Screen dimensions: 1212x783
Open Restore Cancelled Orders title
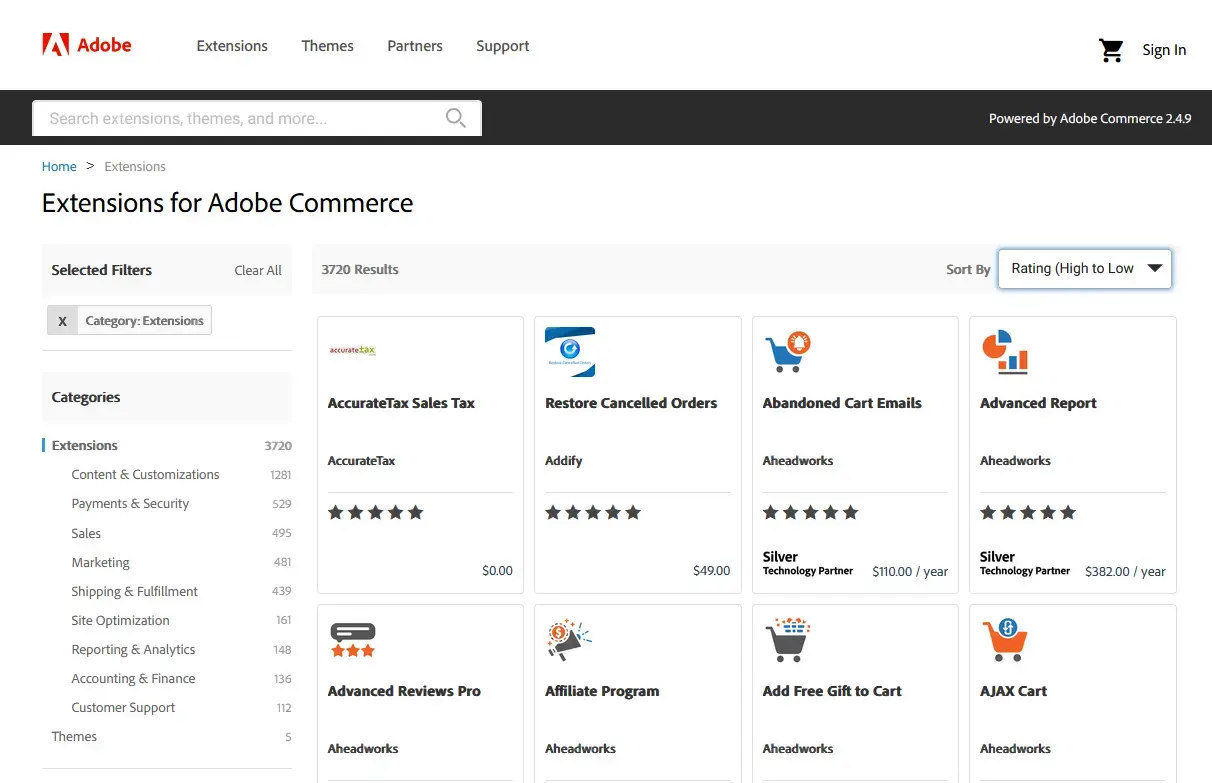point(631,403)
